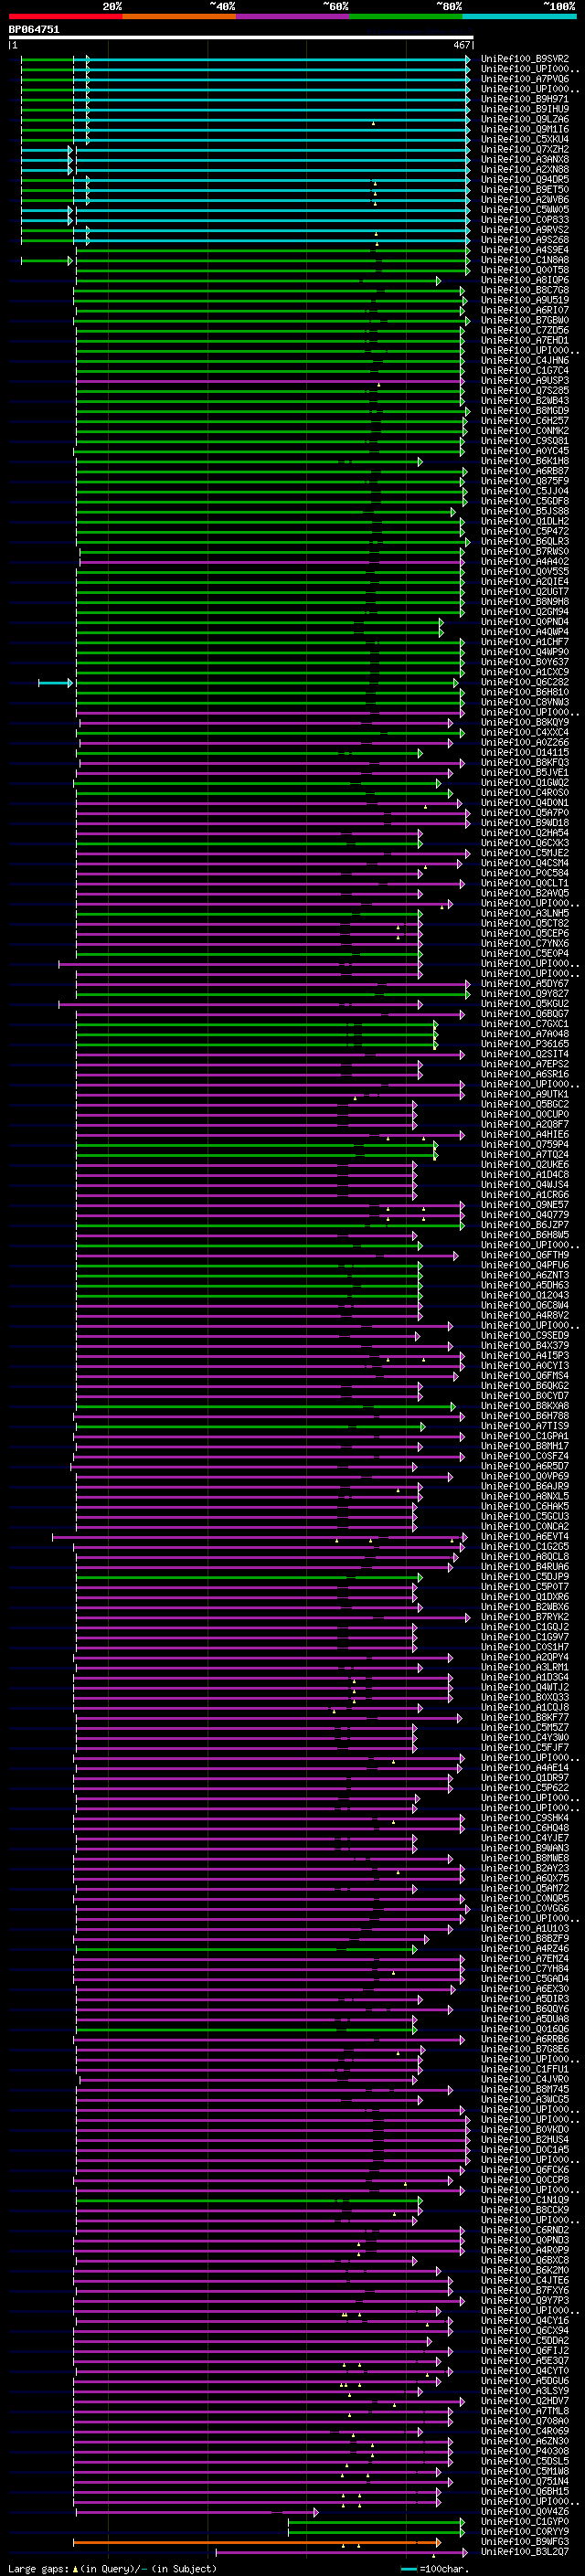Image resolution: width=585 pixels, height=2576 pixels.
Task: Click the UniRef100_C0P833 label
Action: (x=525, y=219)
